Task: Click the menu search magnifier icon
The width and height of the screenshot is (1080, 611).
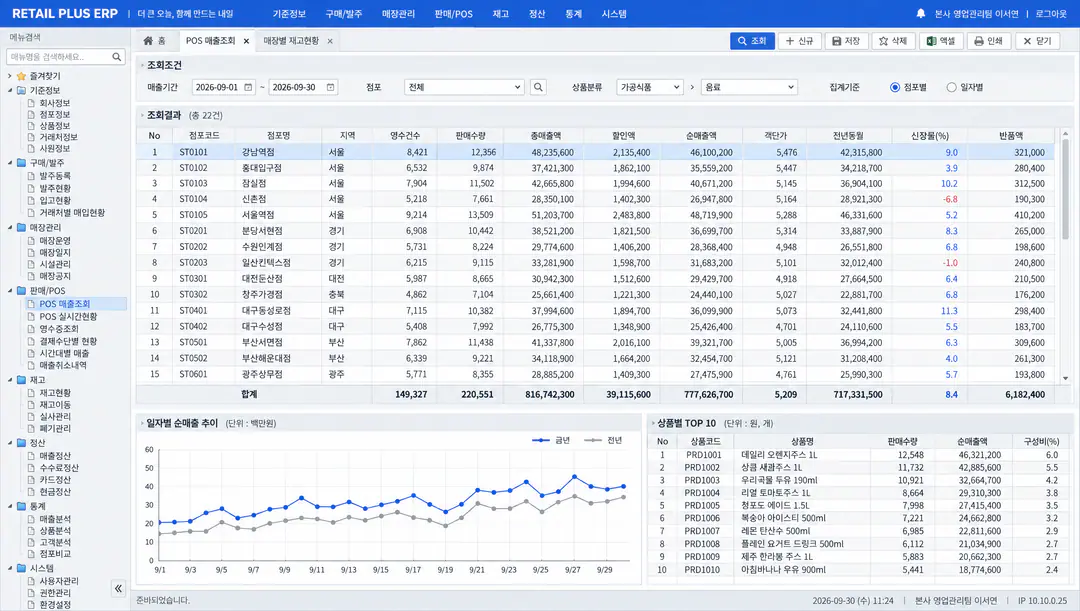Action: 117,57
